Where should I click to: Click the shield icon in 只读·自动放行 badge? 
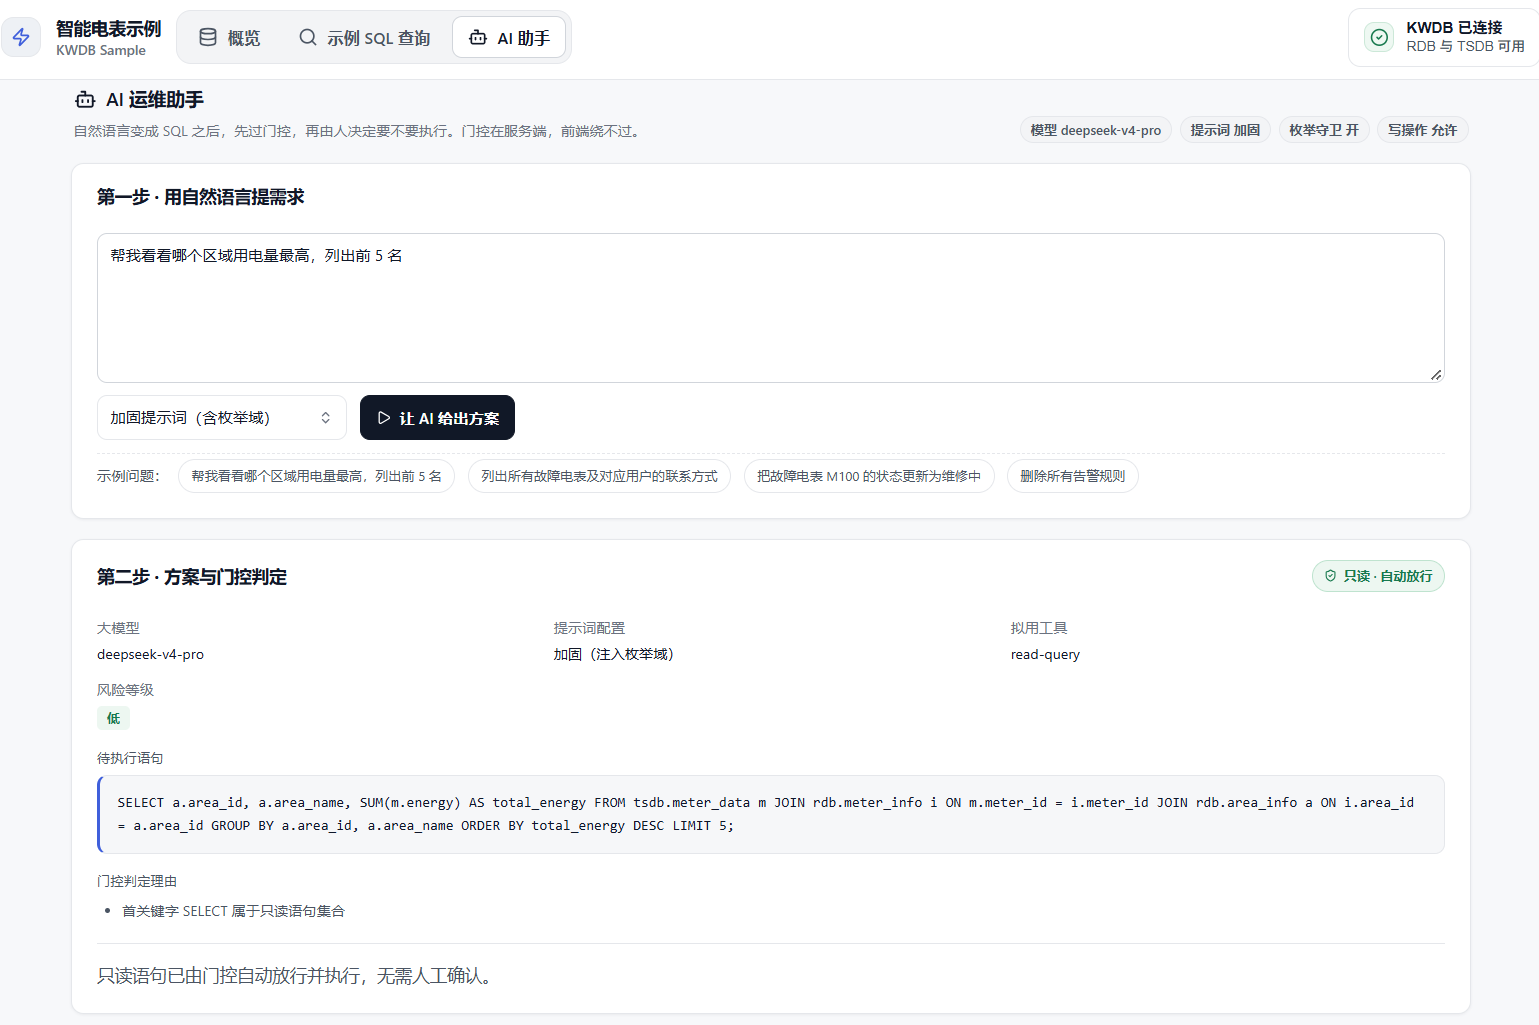pyautogui.click(x=1330, y=576)
